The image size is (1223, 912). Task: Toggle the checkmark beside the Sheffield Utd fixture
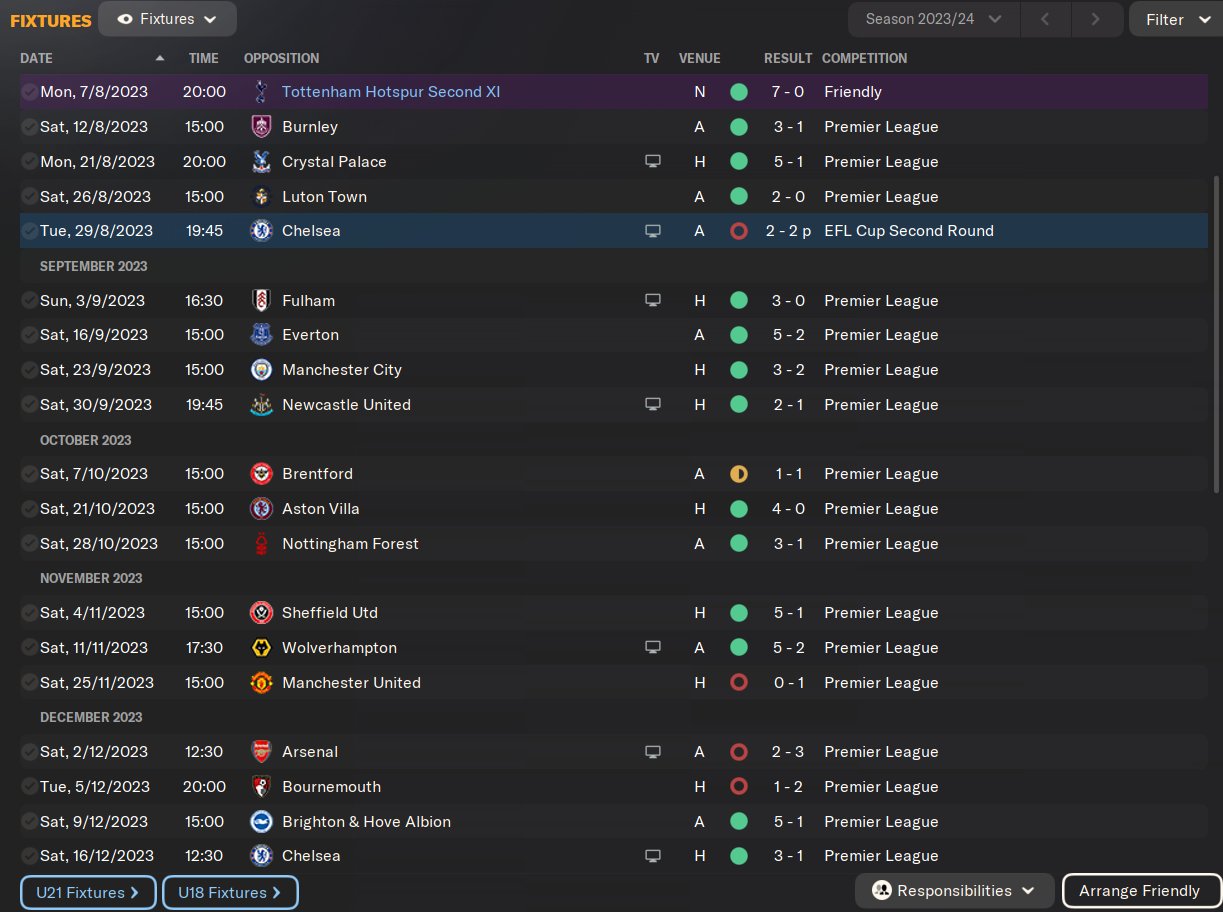29,613
